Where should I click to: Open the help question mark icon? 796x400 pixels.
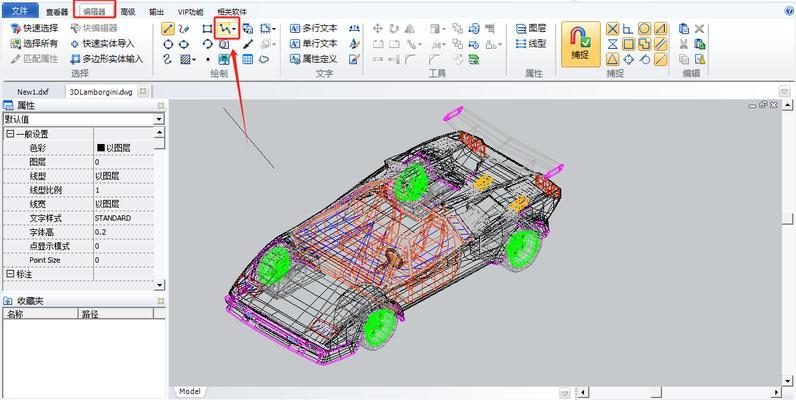(790, 11)
